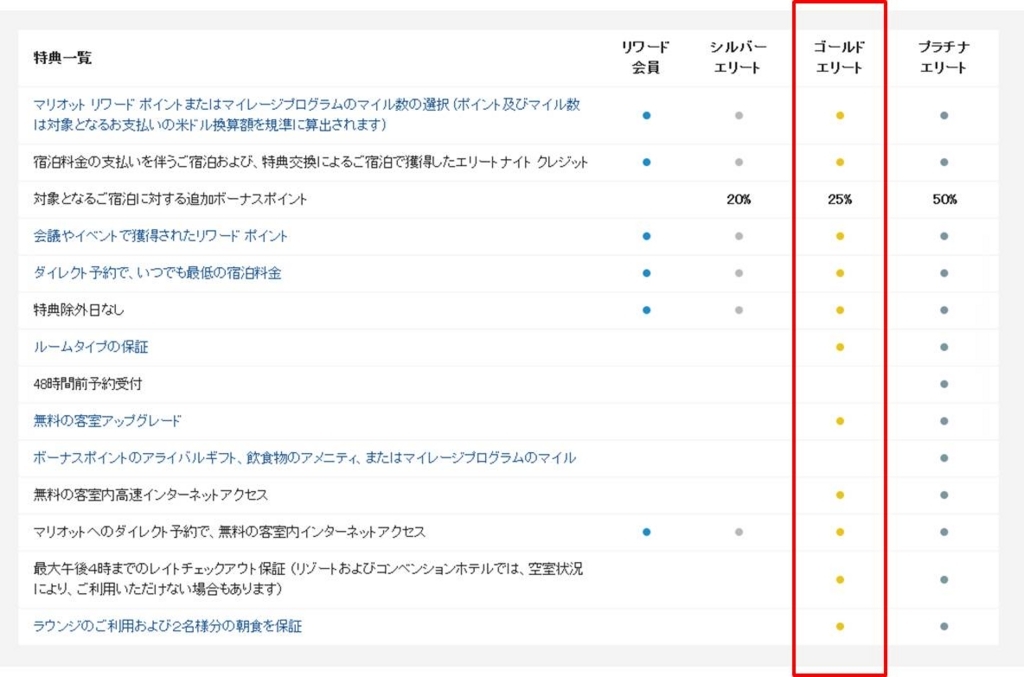This screenshot has width=1024, height=677.
Task: Open the 会議やイベントで獲得されたリワード ポイント link
Action: point(160,236)
